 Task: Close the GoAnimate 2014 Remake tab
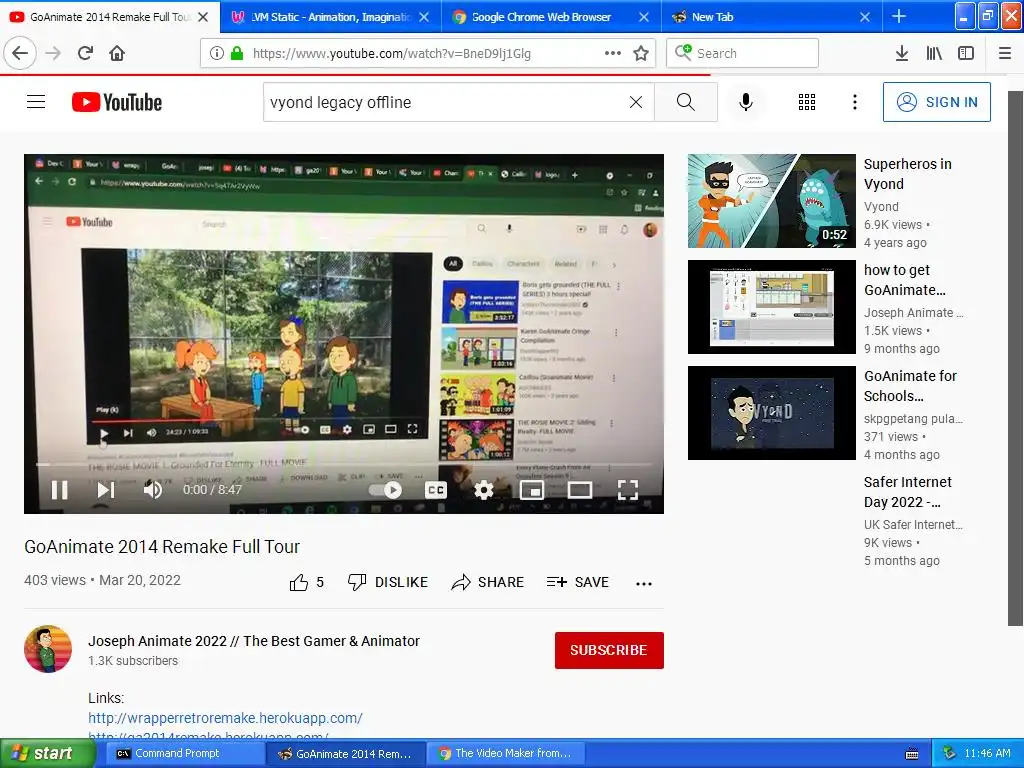[203, 17]
